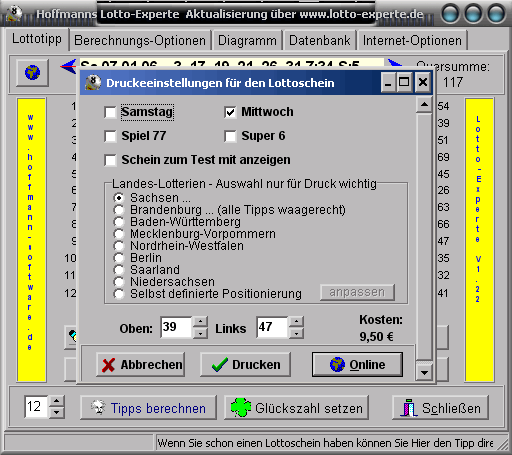The height and width of the screenshot is (455, 512).
Task: Click the blue left arrow for previous draw
Action: click(68, 66)
